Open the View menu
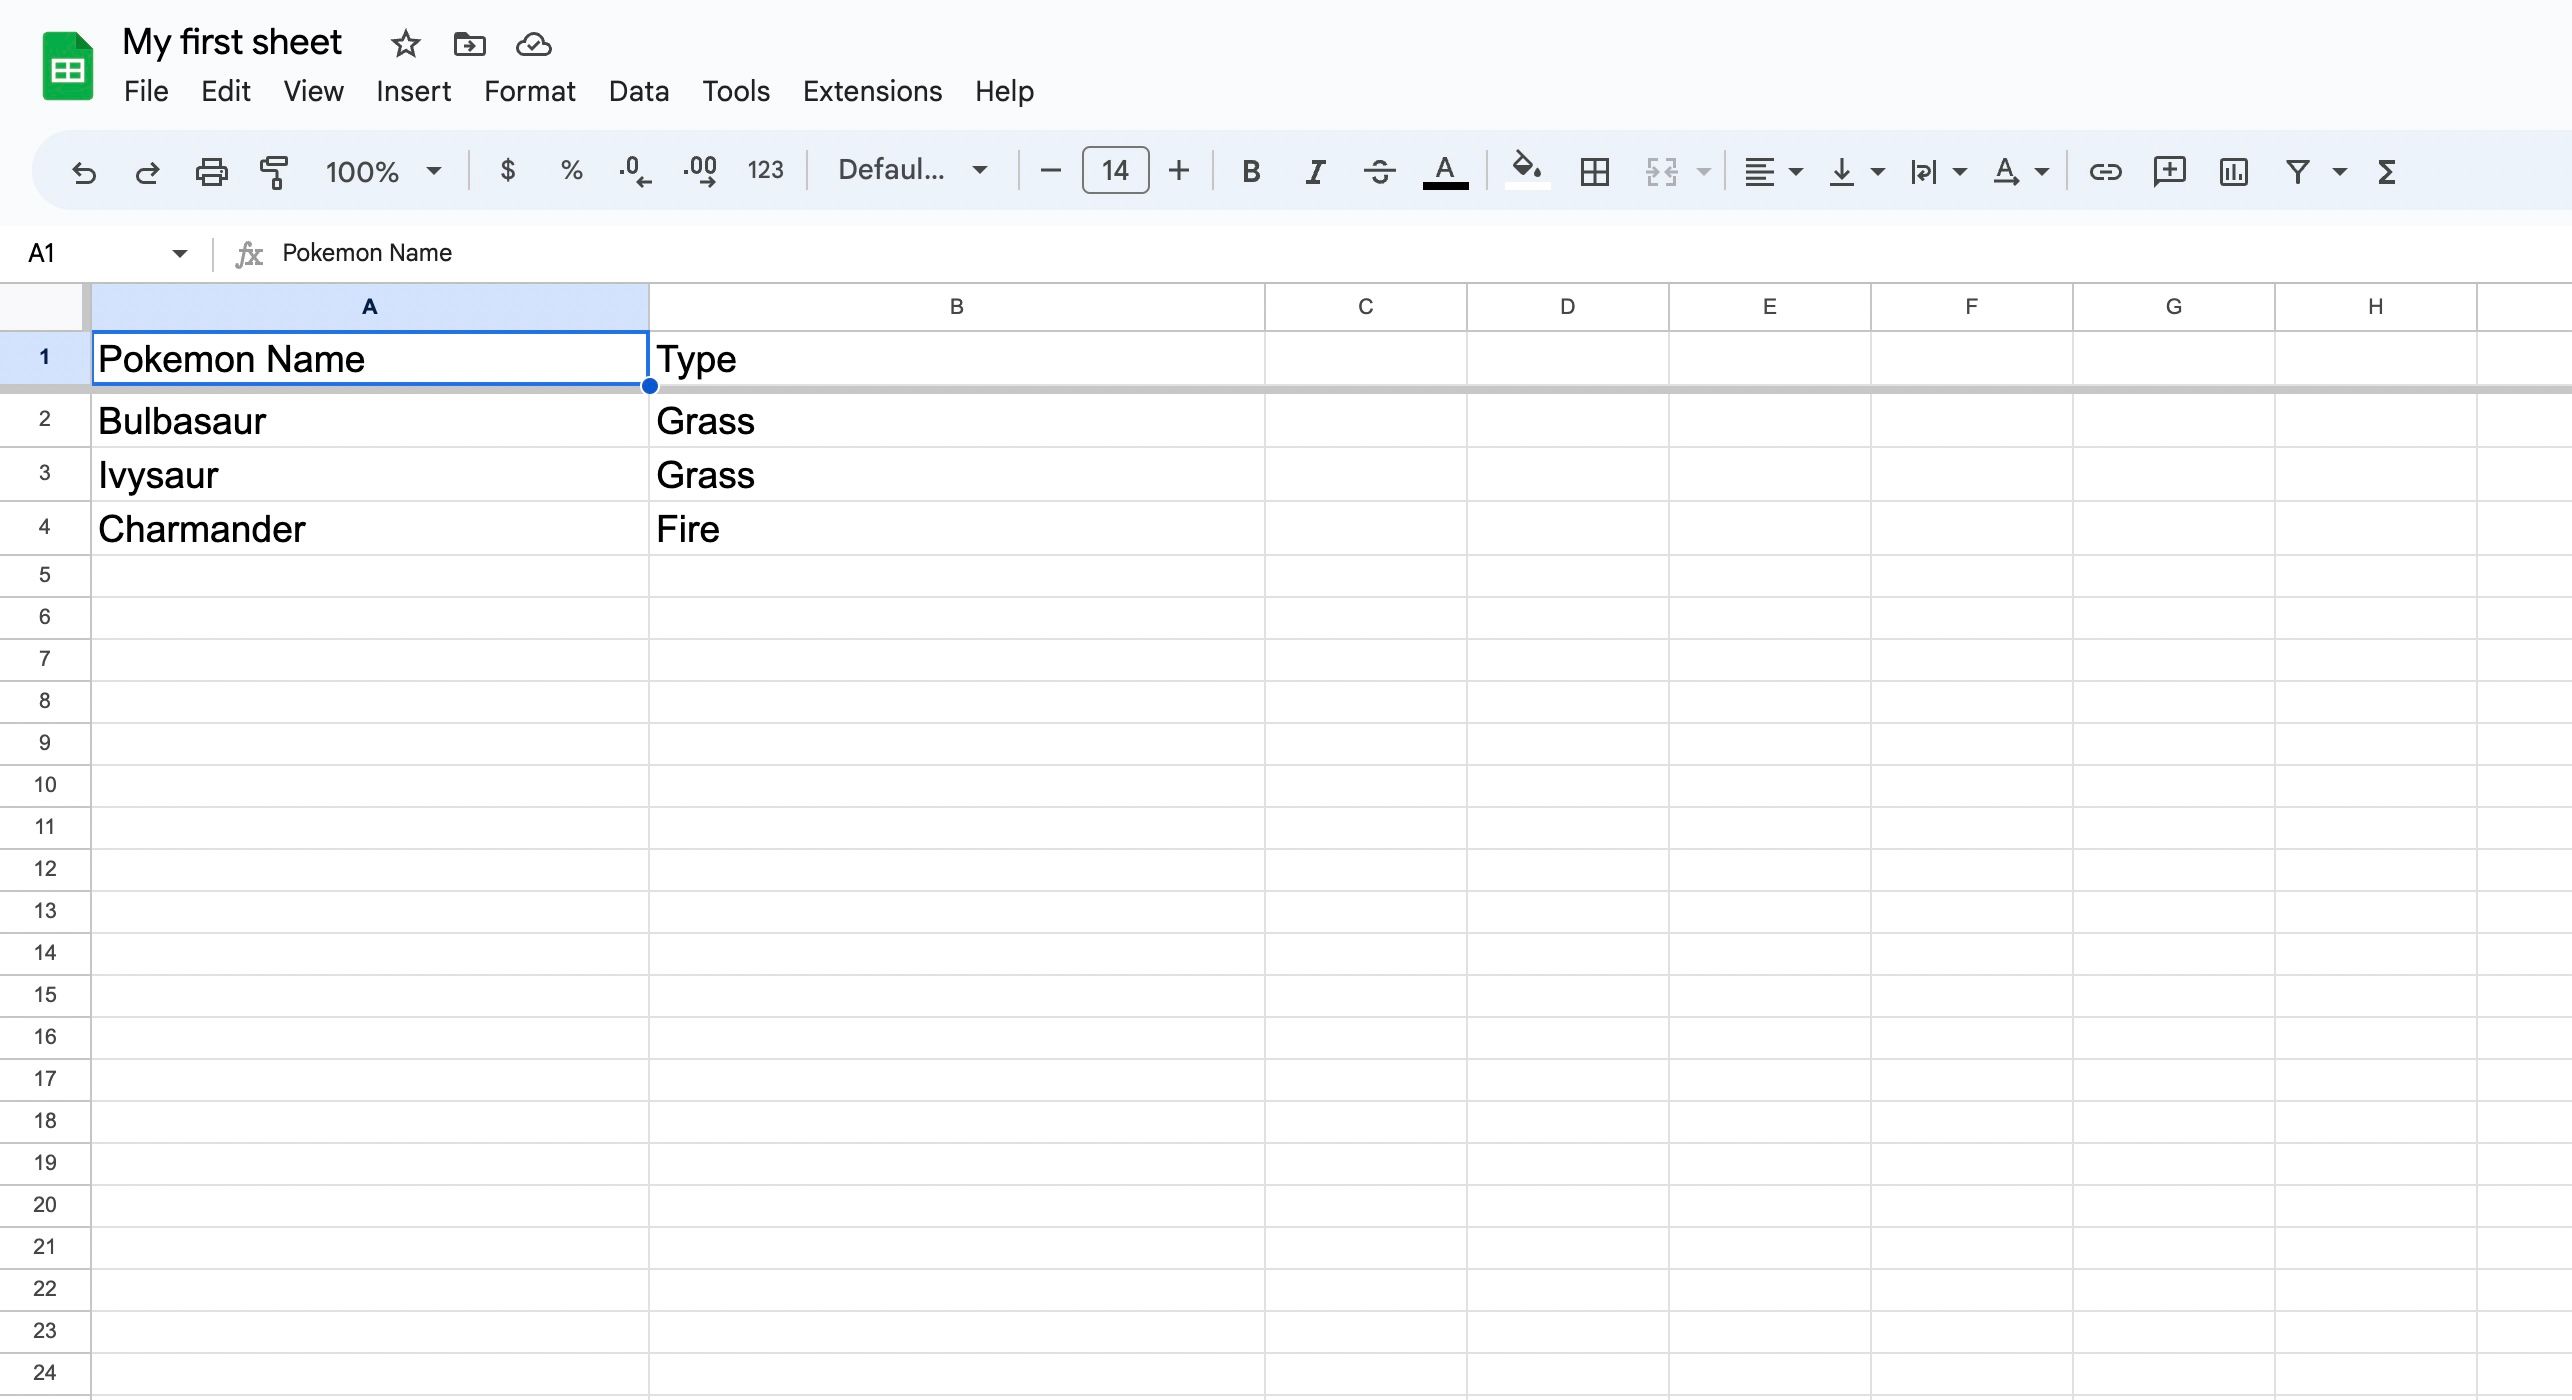 [x=313, y=91]
